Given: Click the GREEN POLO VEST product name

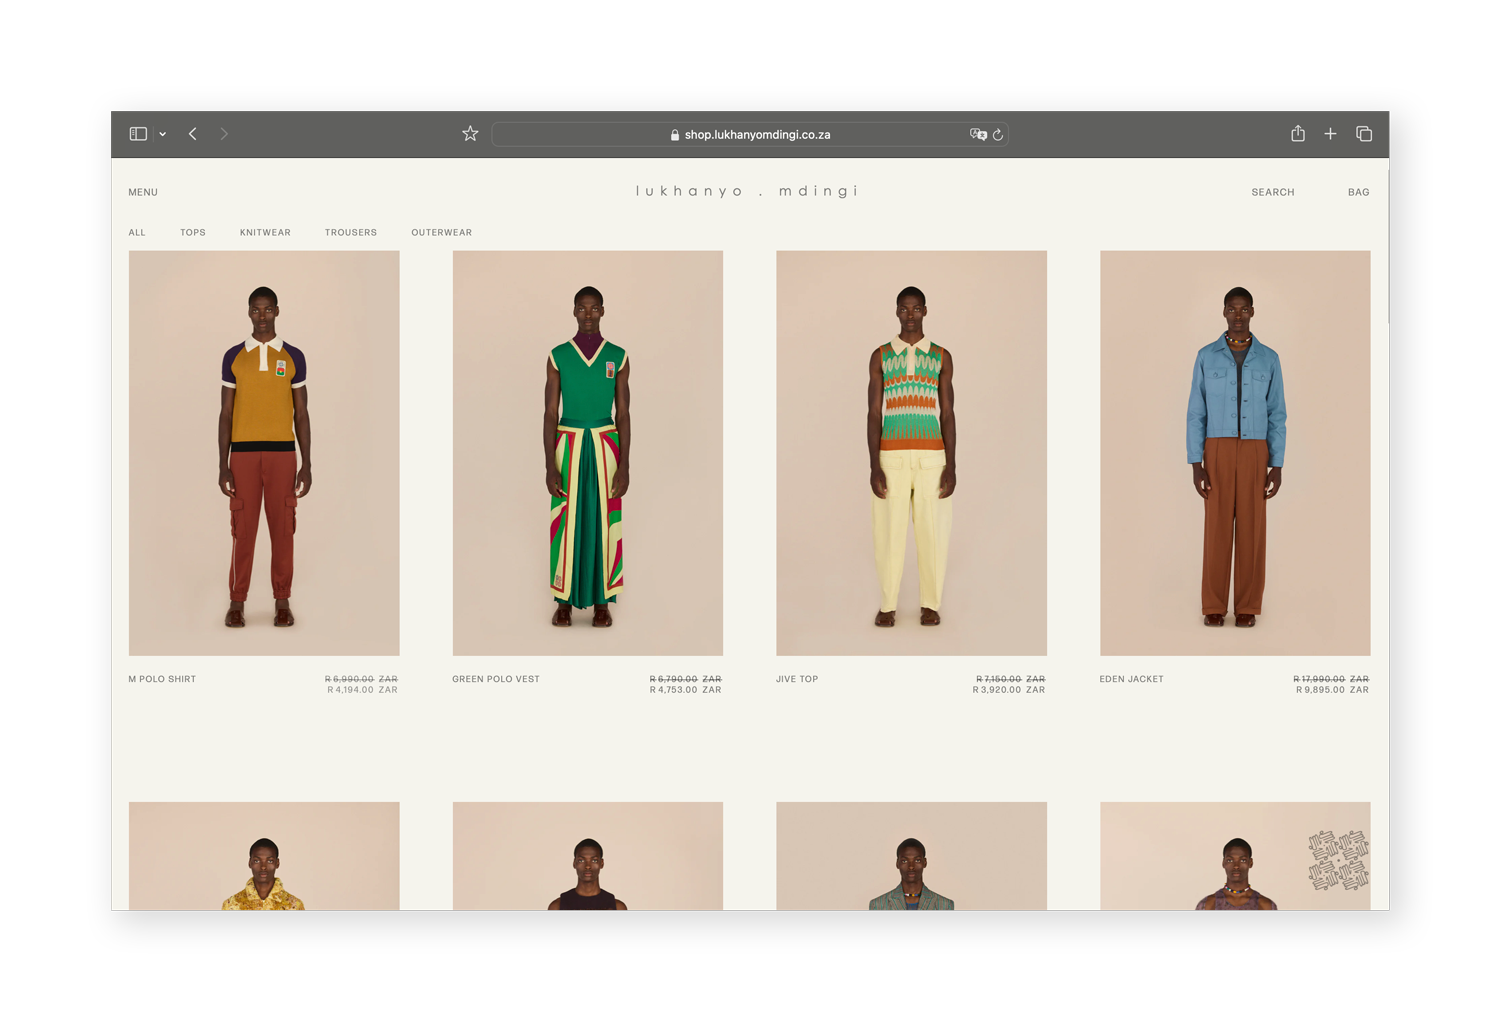Looking at the screenshot, I should click(x=496, y=679).
